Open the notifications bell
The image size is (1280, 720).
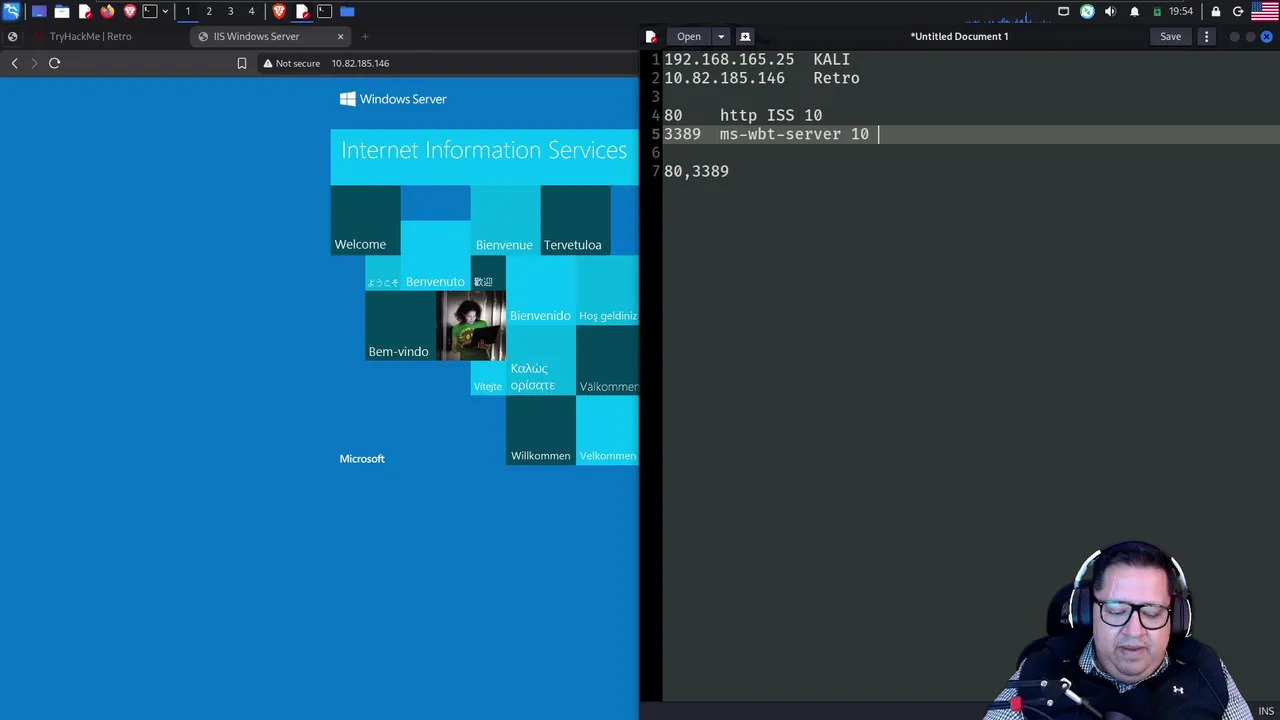pos(1134,11)
